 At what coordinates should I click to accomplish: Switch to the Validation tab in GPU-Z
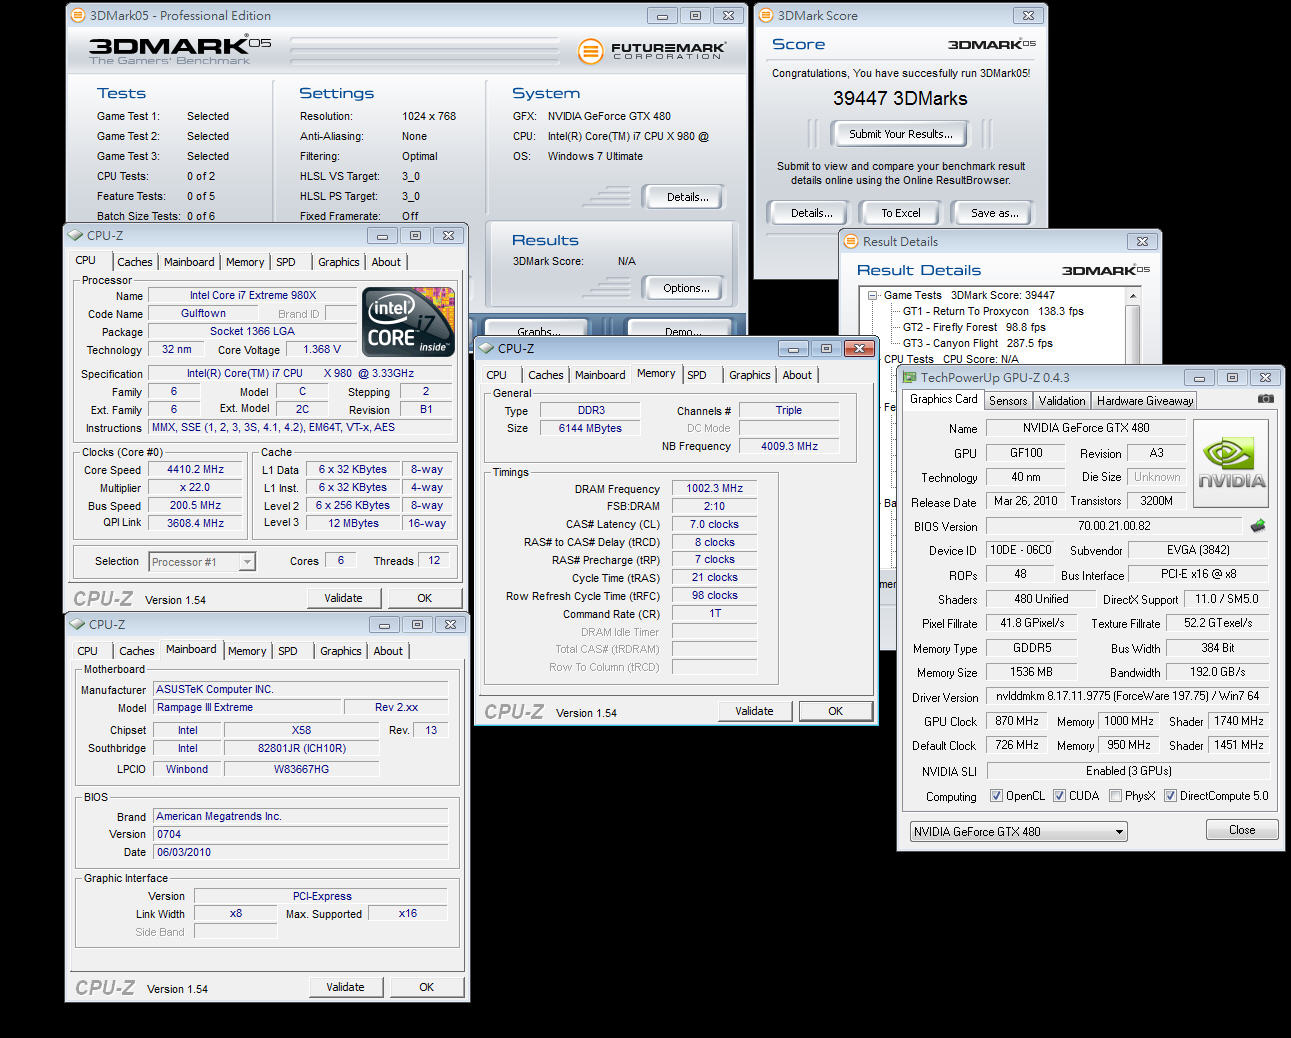(1062, 401)
